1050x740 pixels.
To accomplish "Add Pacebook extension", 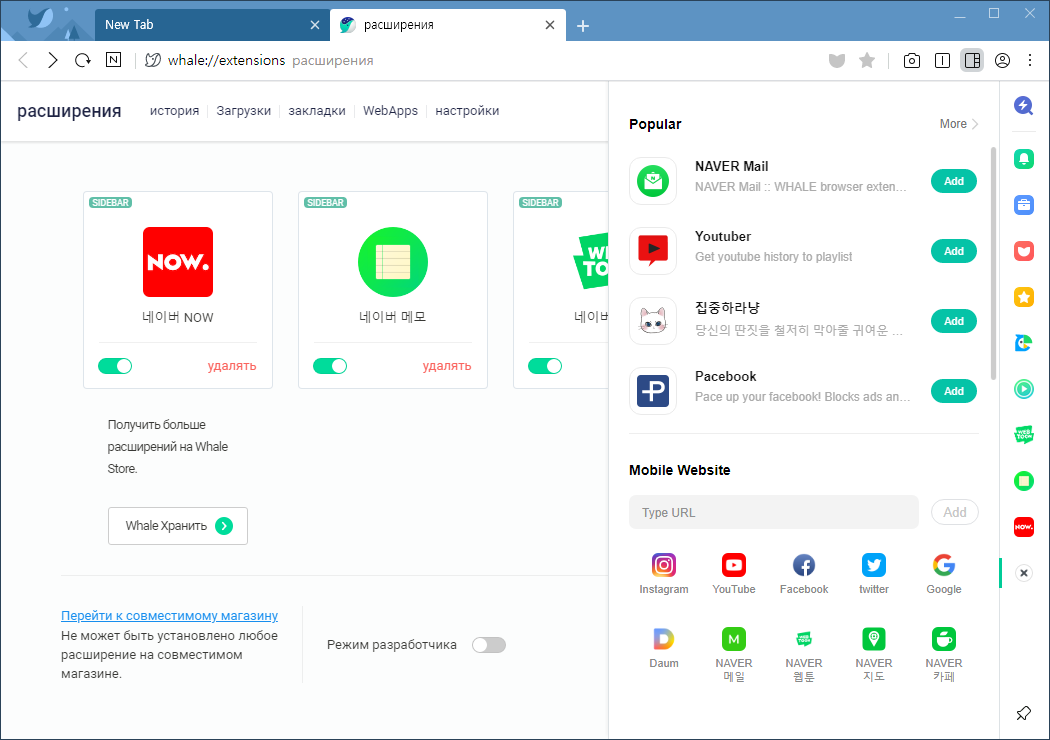I will pos(954,391).
